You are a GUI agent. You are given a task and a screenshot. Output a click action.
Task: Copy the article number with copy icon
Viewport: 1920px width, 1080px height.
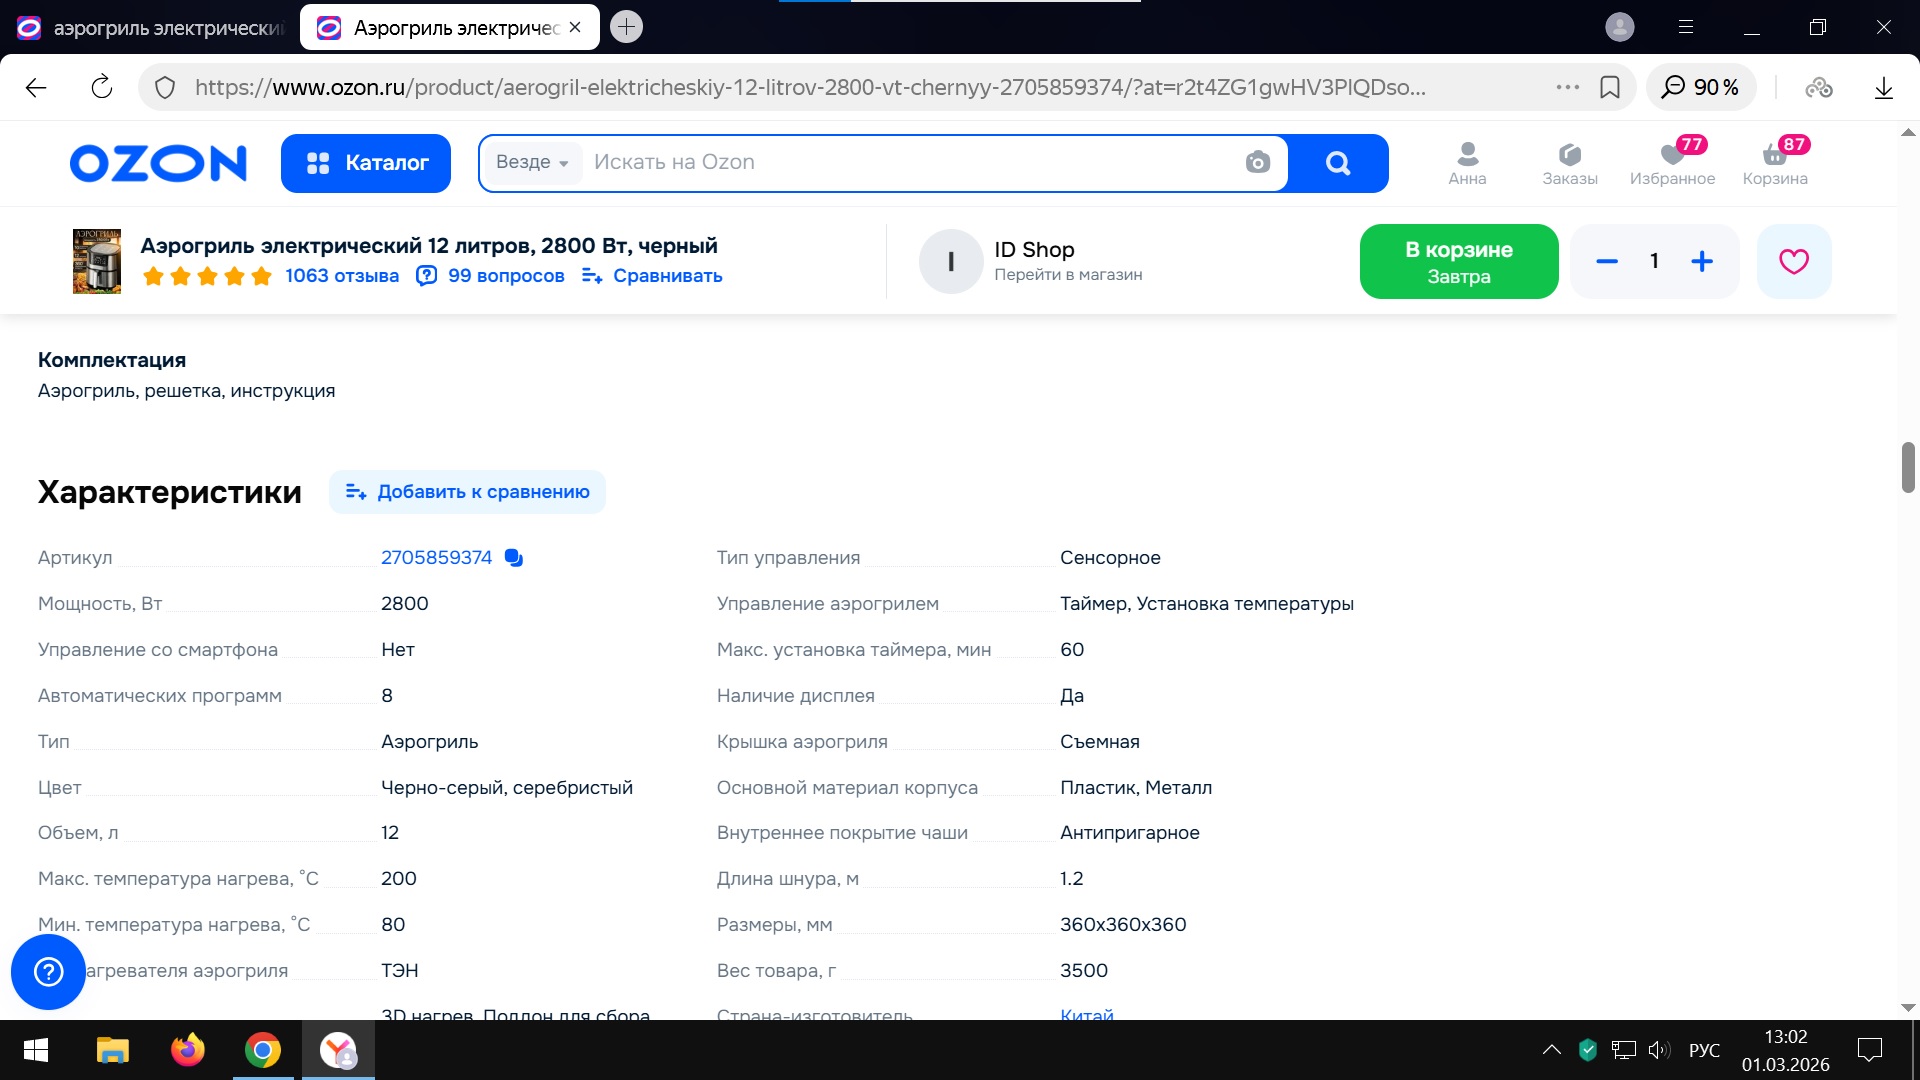(x=514, y=558)
